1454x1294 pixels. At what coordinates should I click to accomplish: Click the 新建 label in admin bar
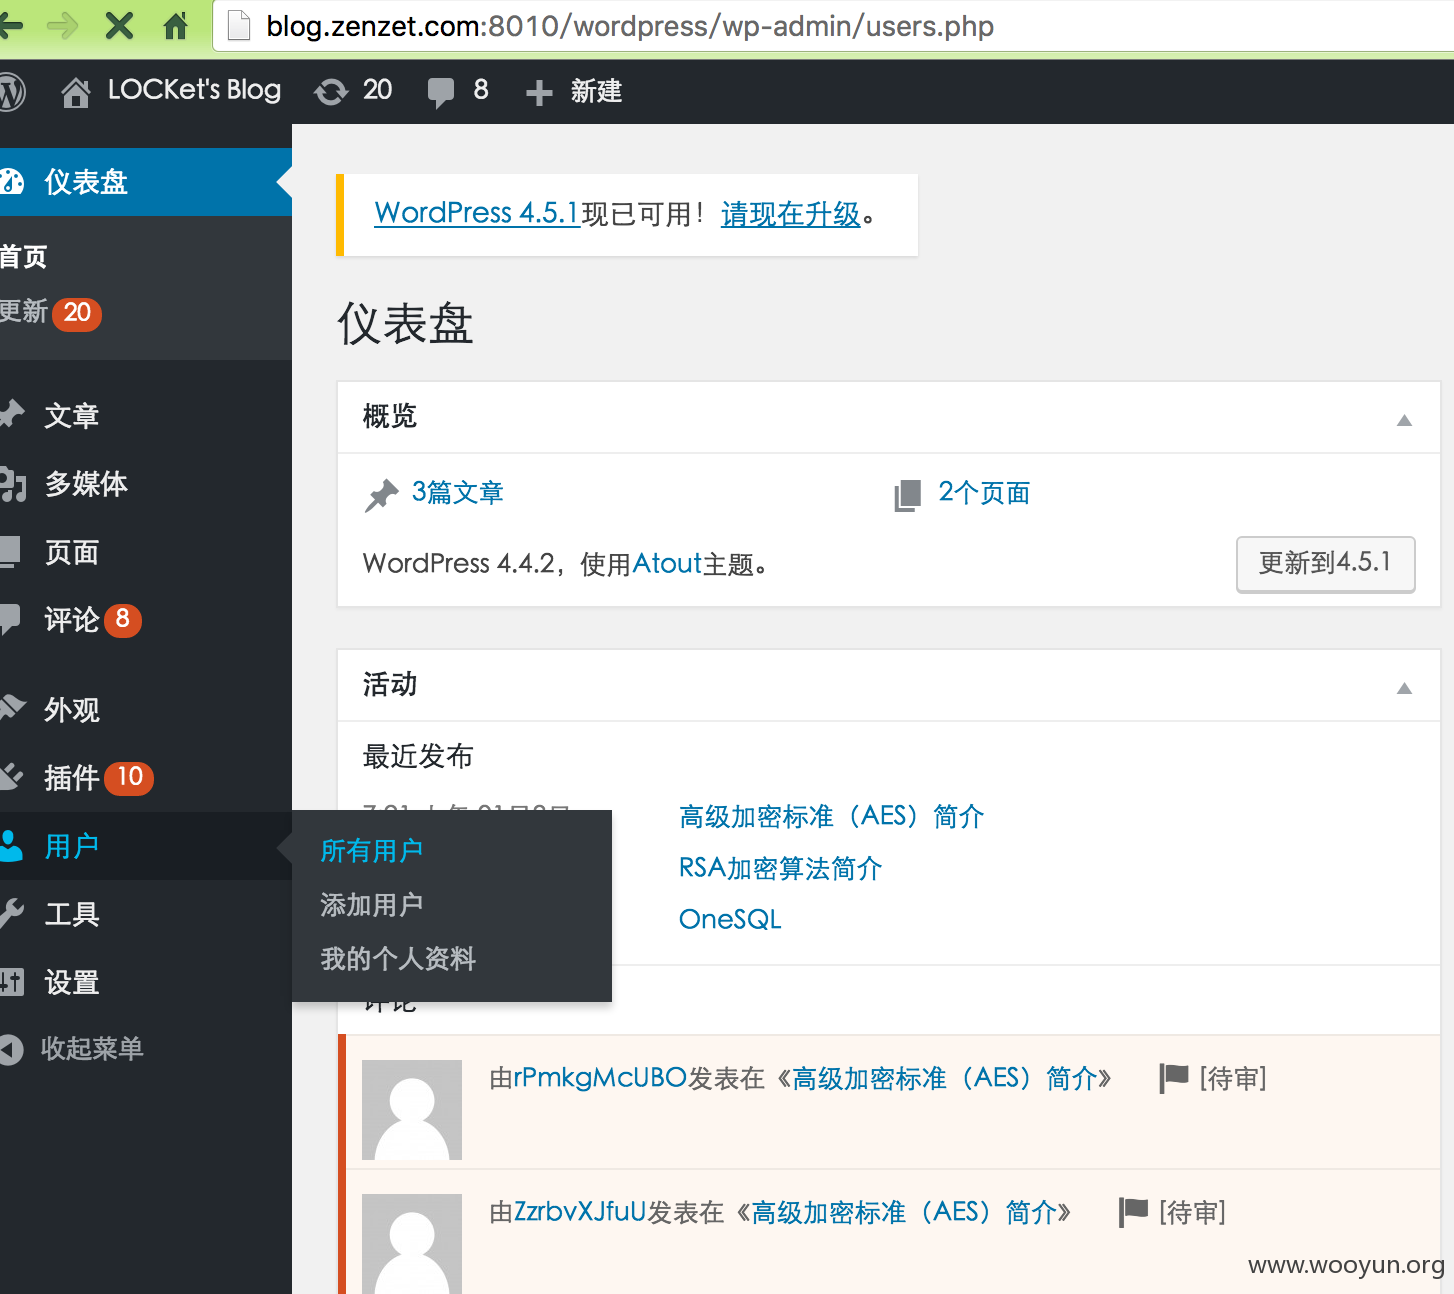click(x=596, y=92)
